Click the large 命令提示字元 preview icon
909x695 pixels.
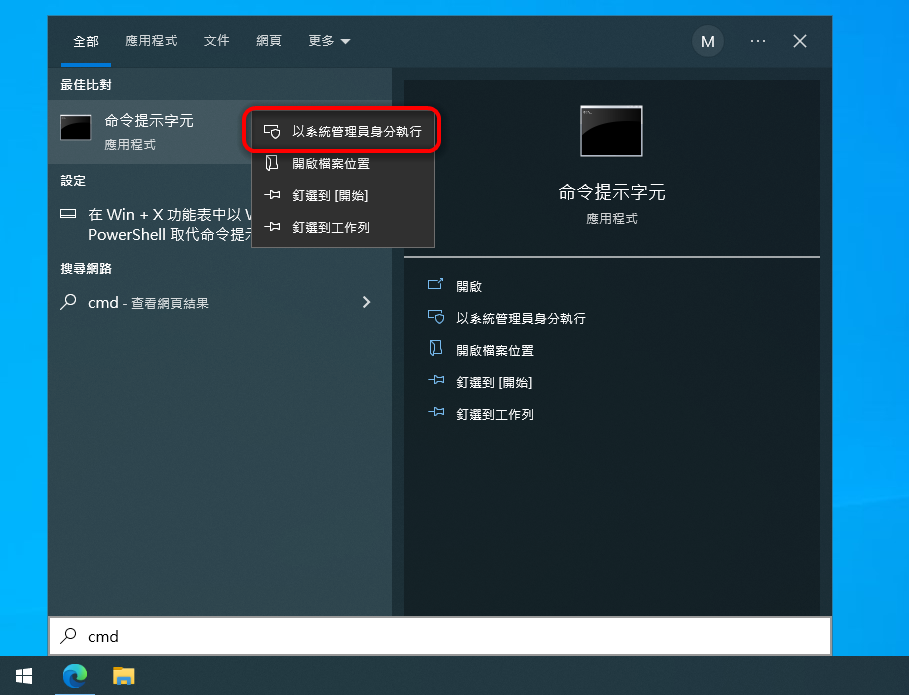pos(611,130)
